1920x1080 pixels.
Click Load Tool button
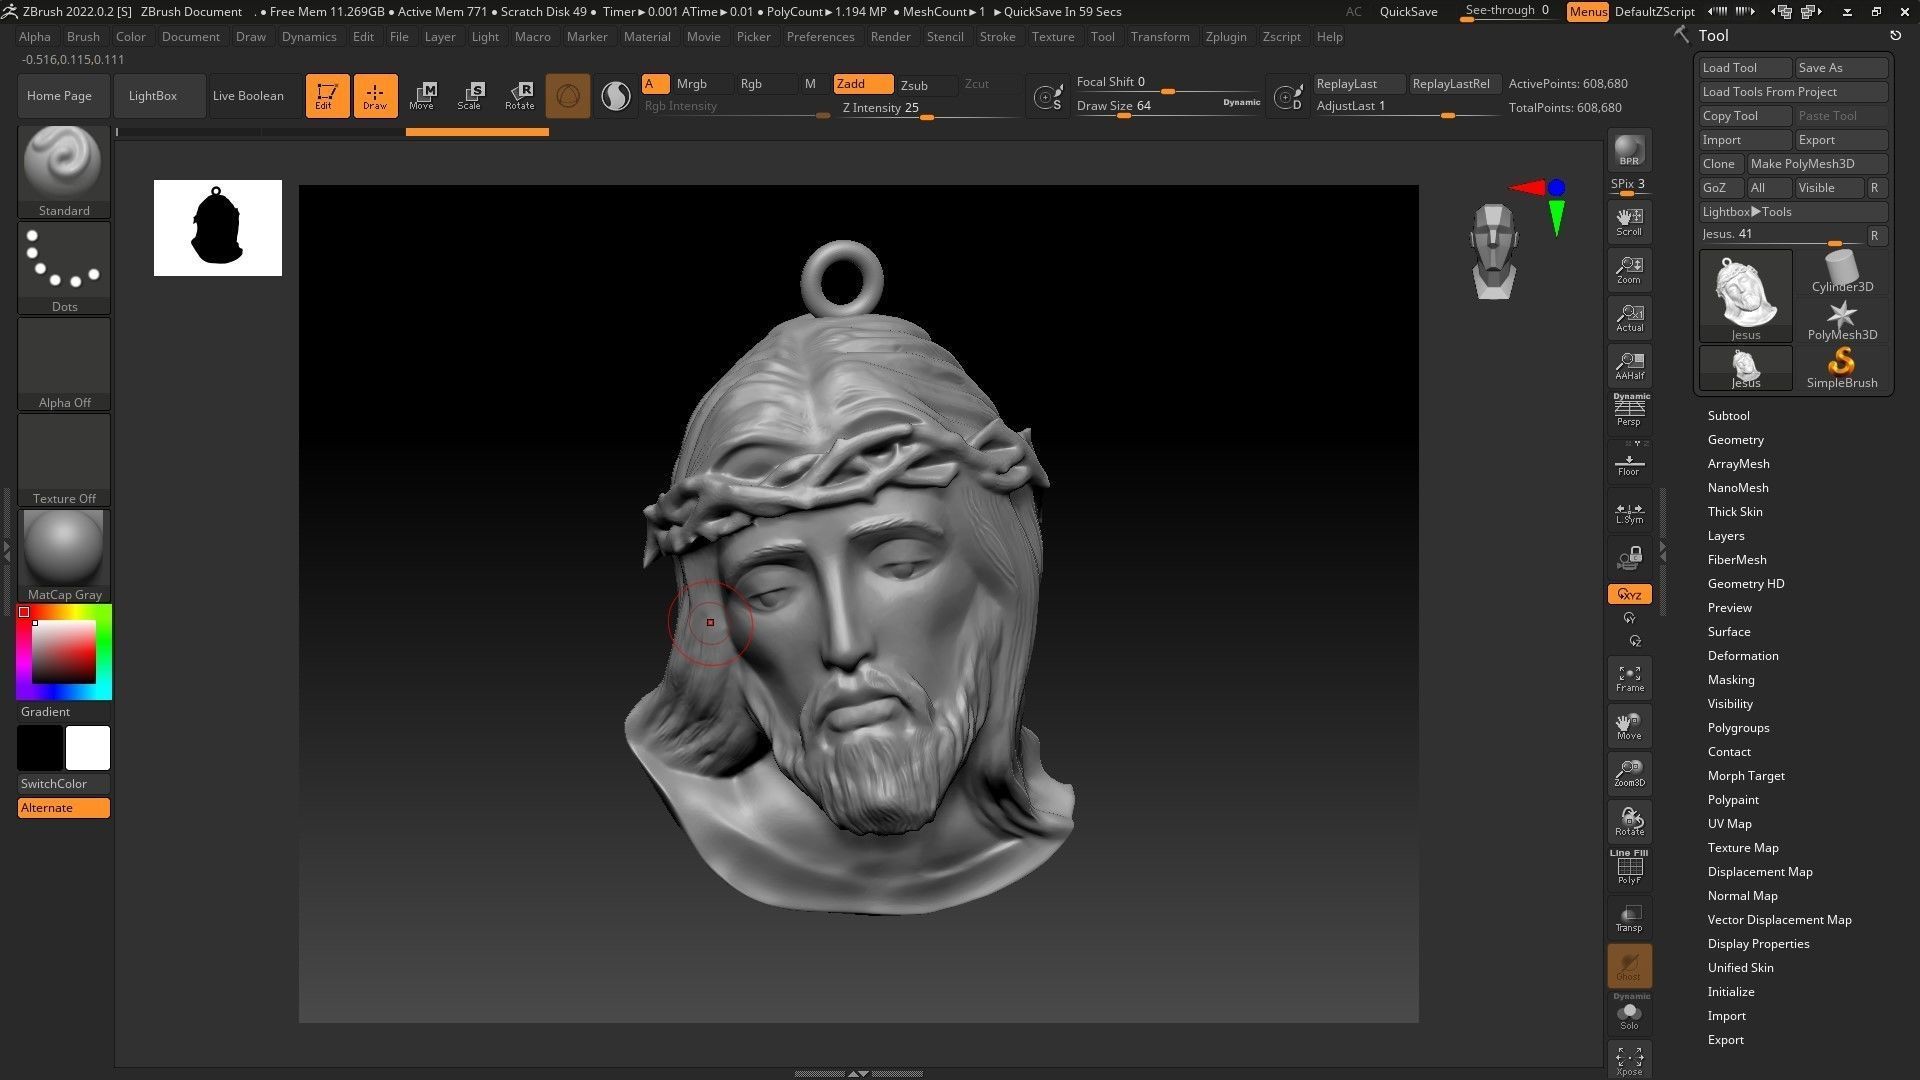(x=1746, y=67)
